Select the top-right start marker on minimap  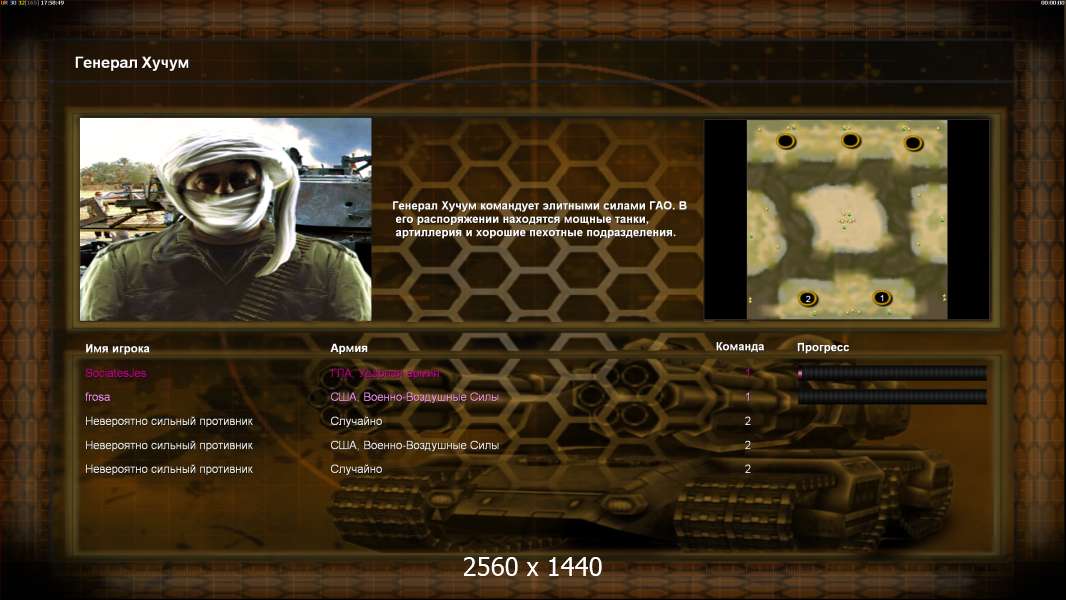[x=912, y=143]
